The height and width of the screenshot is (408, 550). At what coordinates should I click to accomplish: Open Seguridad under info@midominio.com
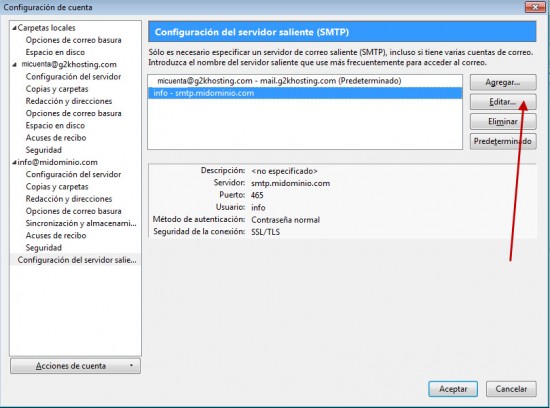click(x=43, y=248)
